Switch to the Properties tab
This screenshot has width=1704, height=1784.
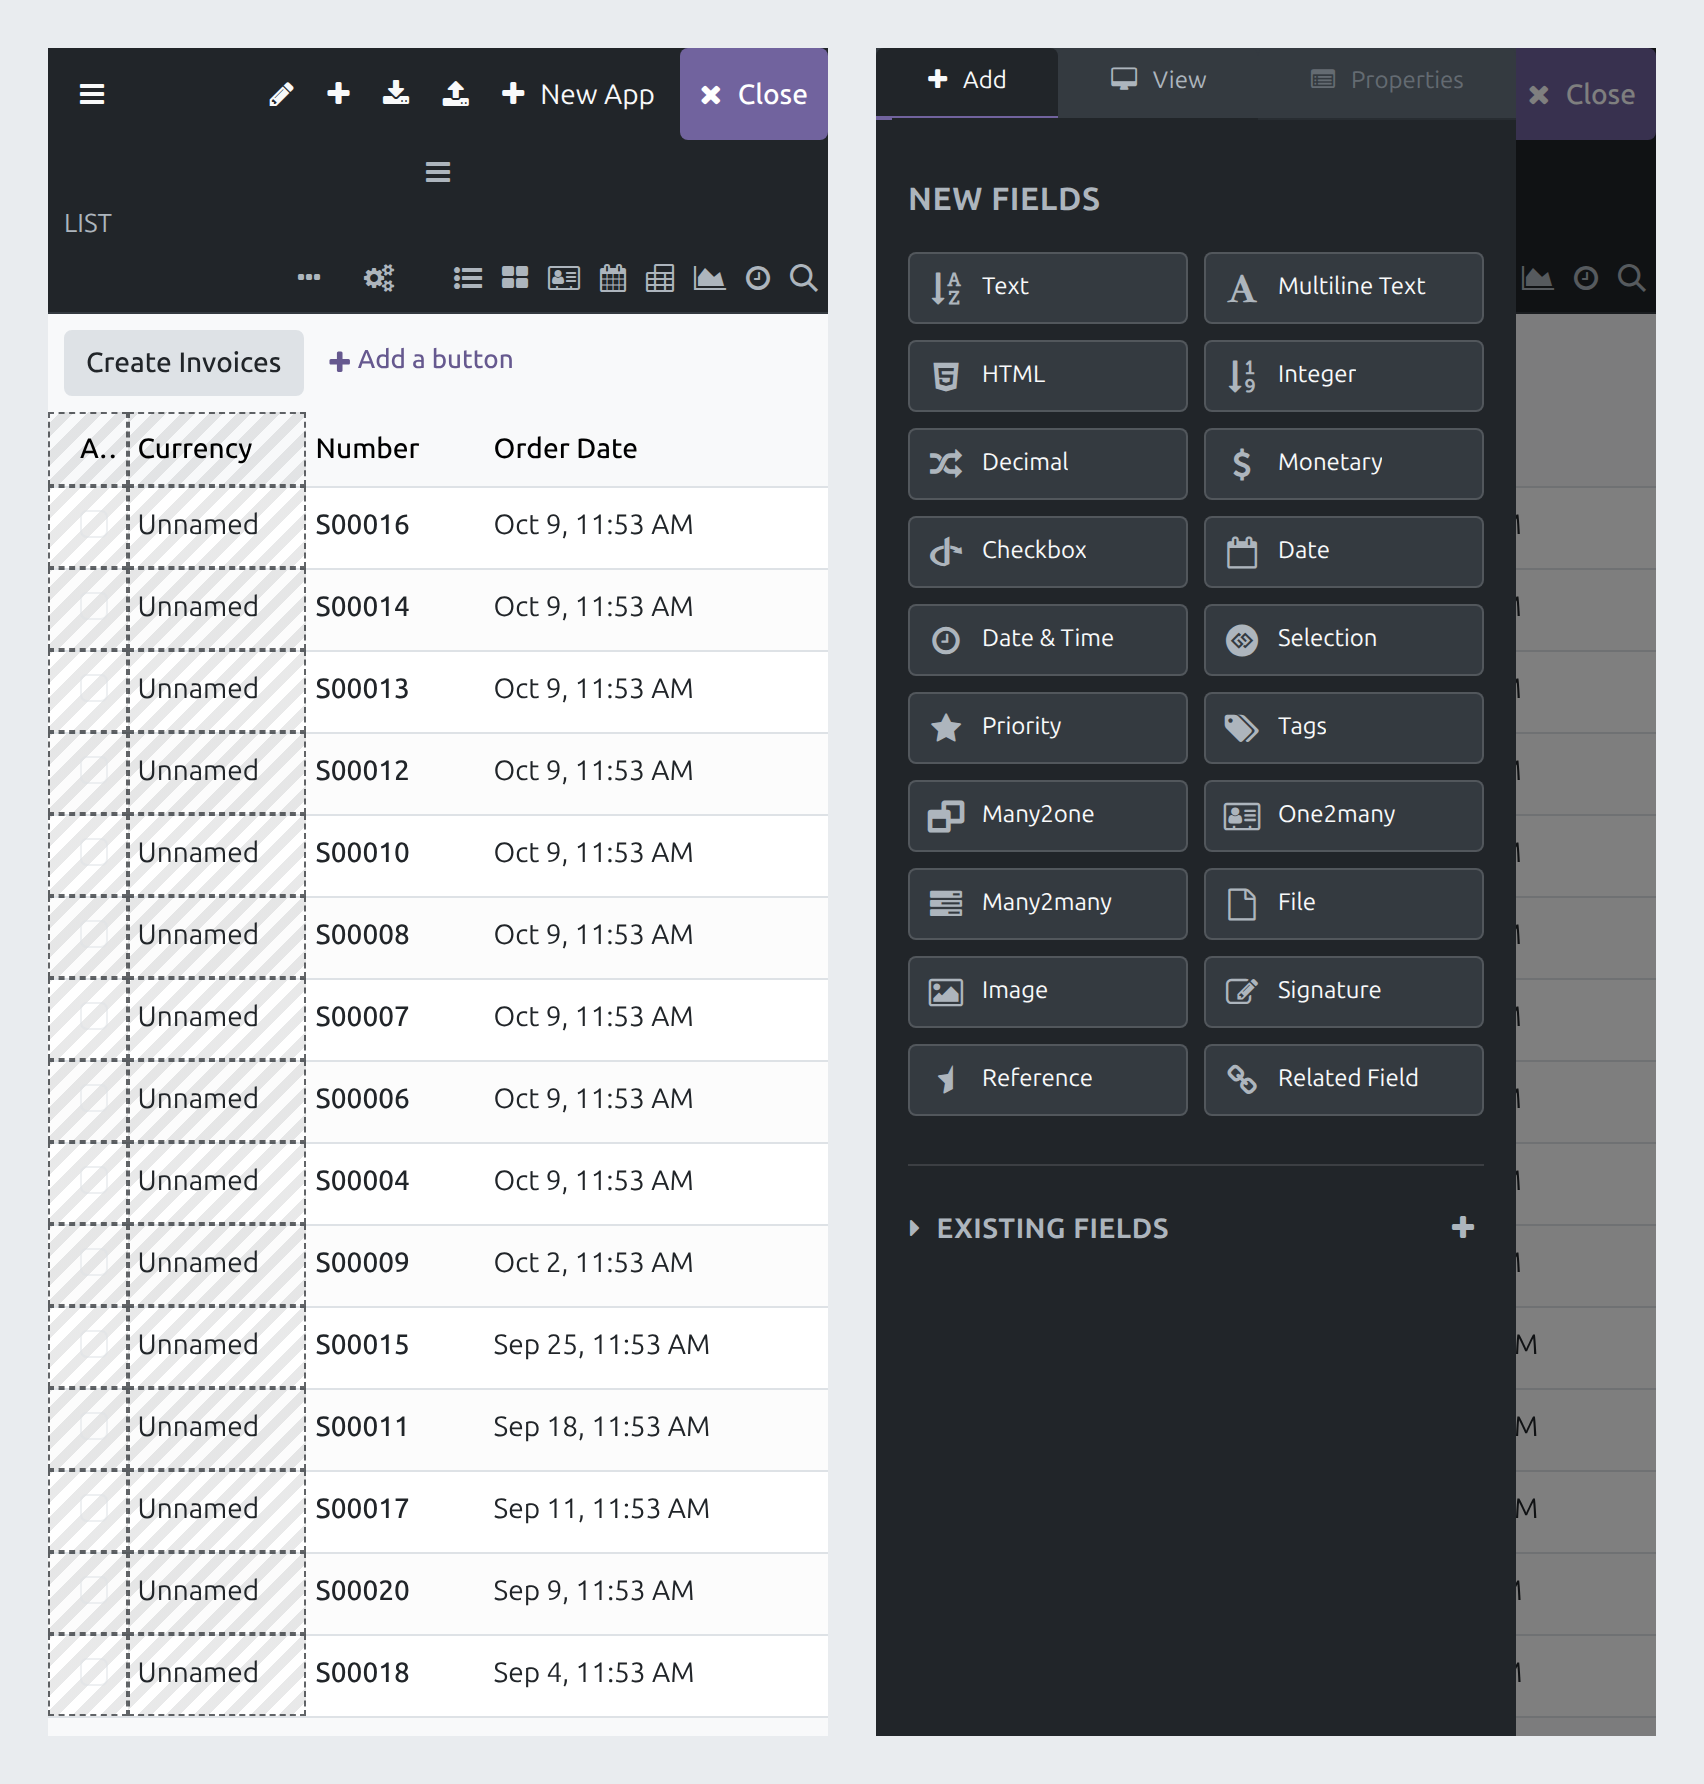(1387, 82)
